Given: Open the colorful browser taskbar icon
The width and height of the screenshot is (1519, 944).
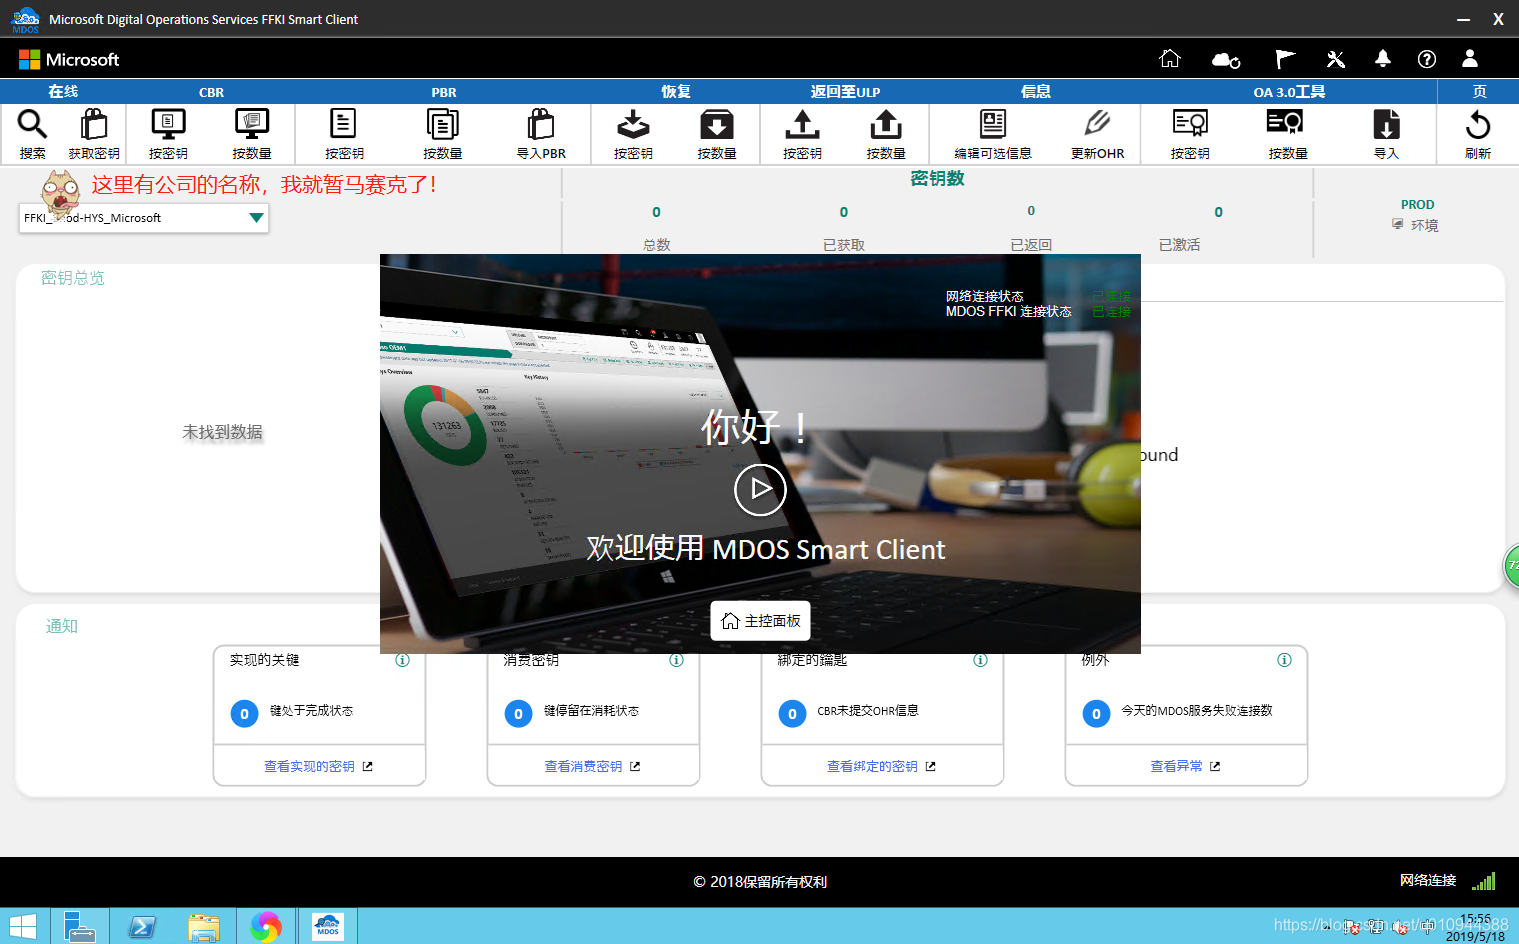Looking at the screenshot, I should point(266,927).
